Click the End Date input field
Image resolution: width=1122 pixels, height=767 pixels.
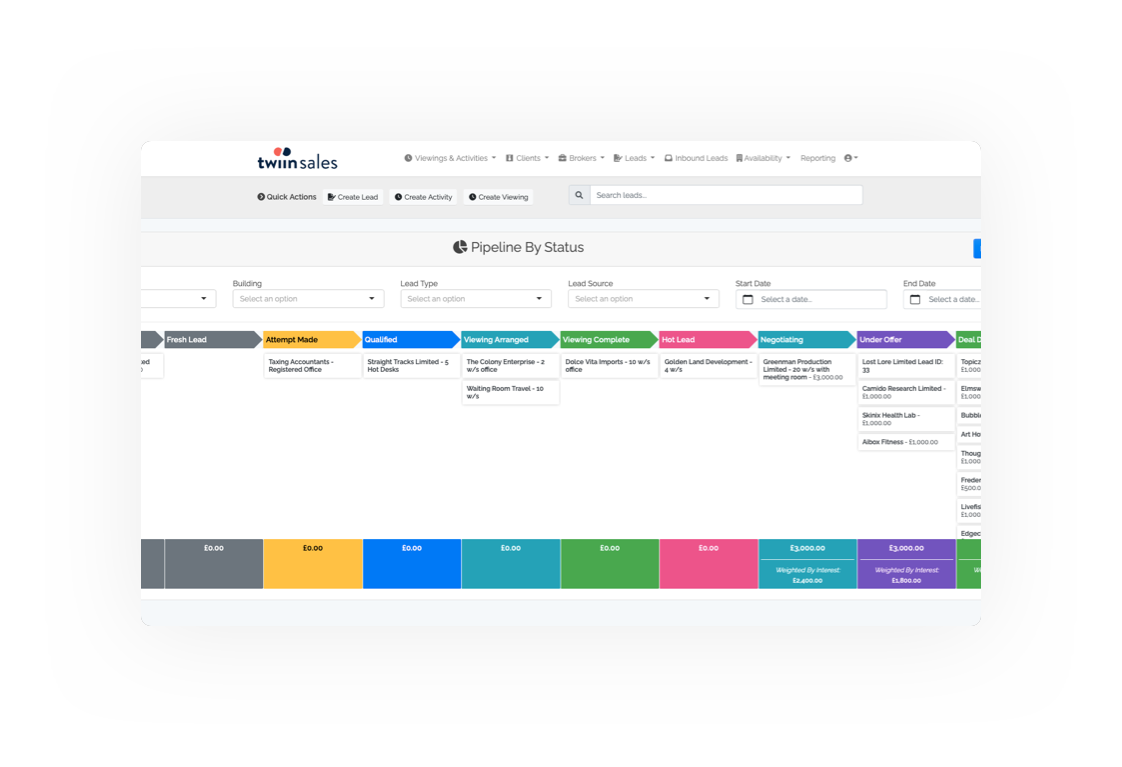(x=942, y=299)
